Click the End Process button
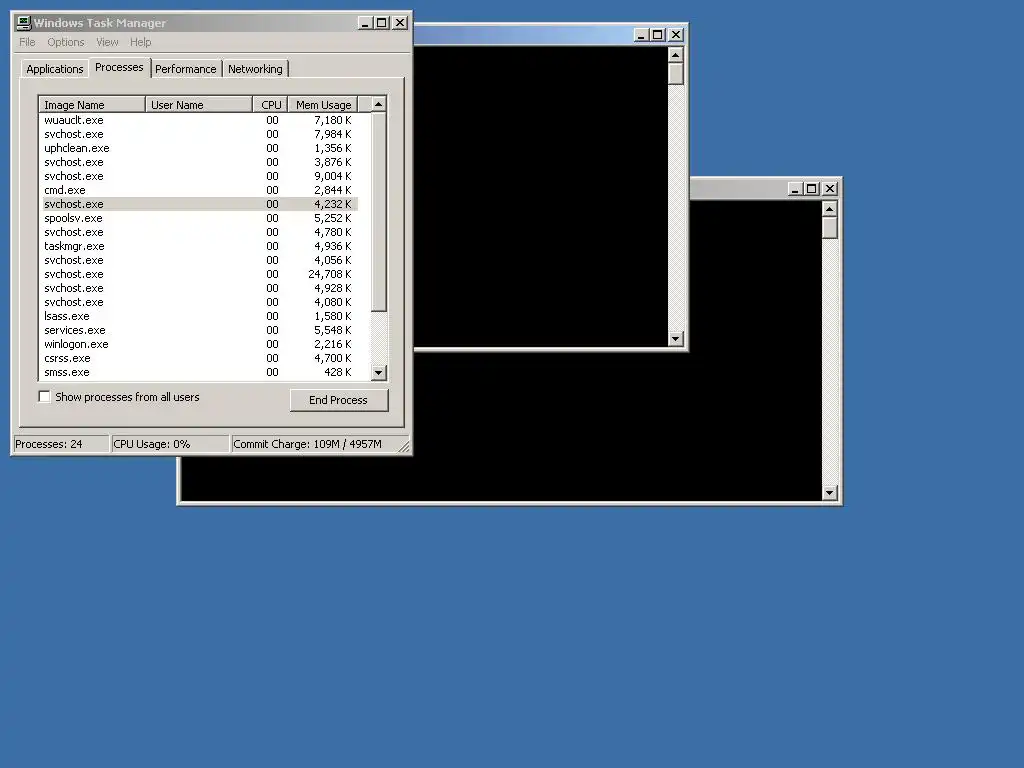Viewport: 1024px width, 768px height. (339, 400)
